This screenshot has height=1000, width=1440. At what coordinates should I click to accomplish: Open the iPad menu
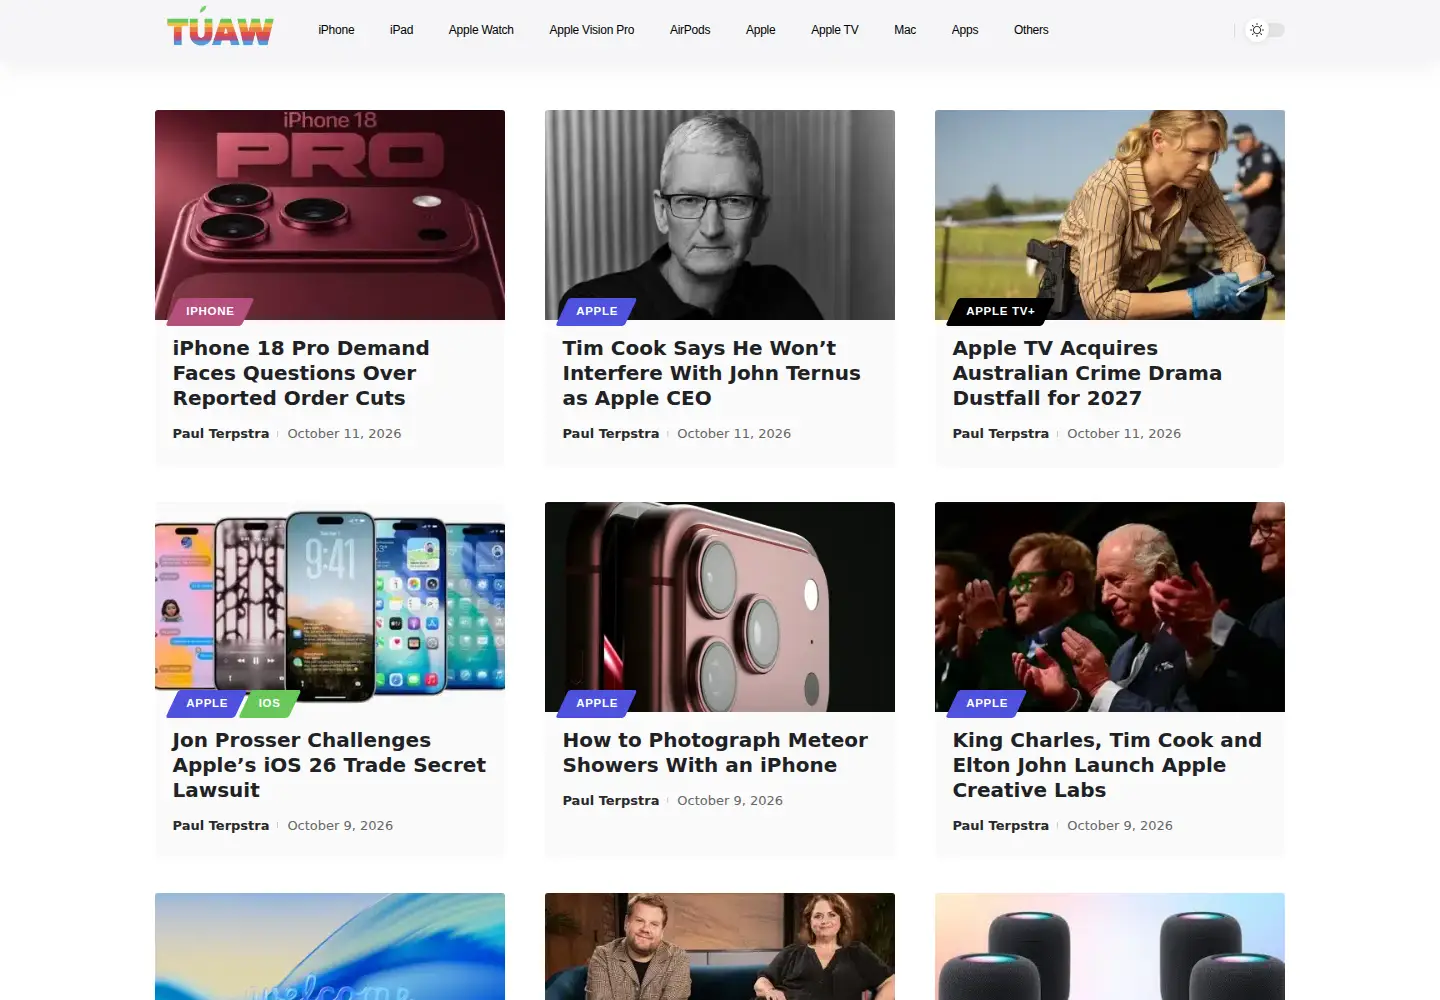point(401,30)
